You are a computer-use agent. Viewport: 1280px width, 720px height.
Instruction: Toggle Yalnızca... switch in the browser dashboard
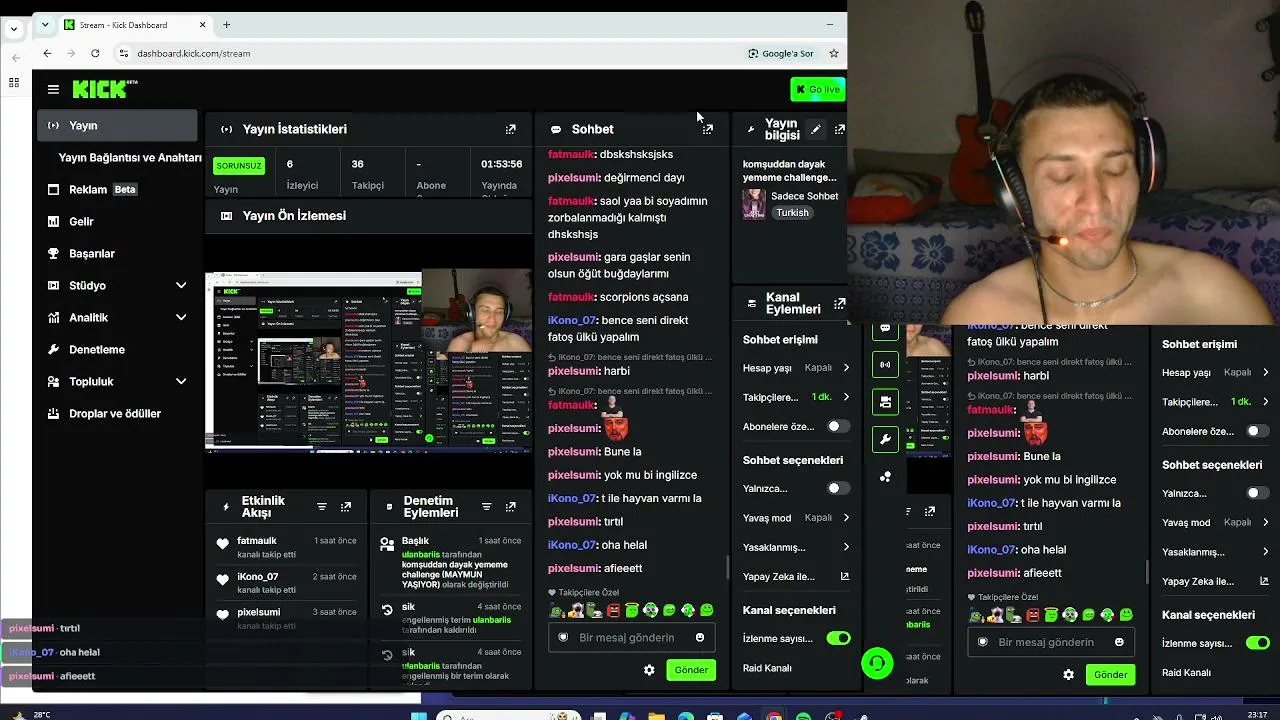click(838, 488)
